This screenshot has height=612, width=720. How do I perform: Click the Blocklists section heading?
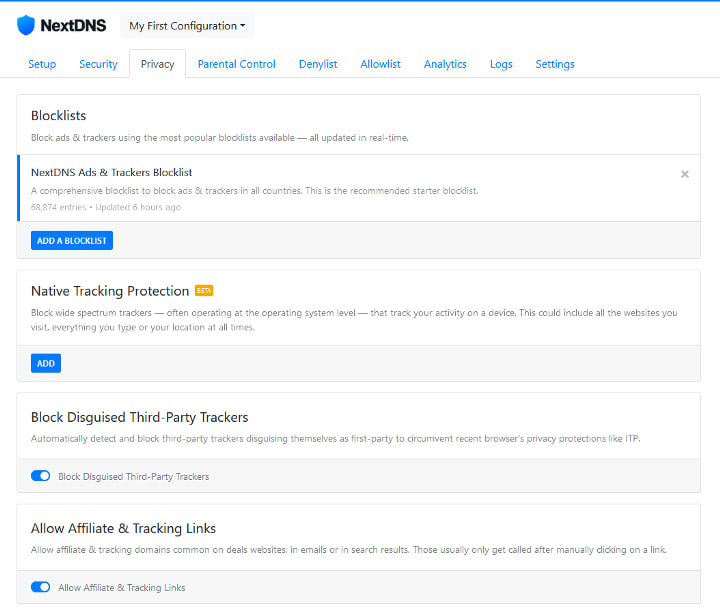click(x=58, y=115)
